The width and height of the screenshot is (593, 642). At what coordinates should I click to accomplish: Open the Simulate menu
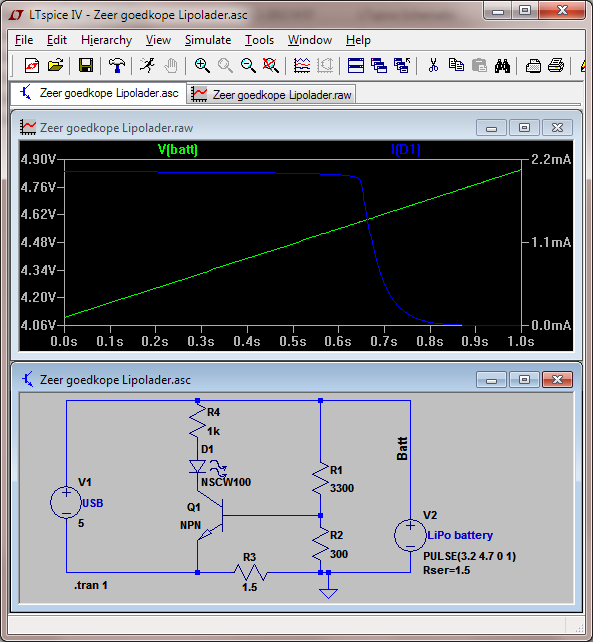point(208,40)
